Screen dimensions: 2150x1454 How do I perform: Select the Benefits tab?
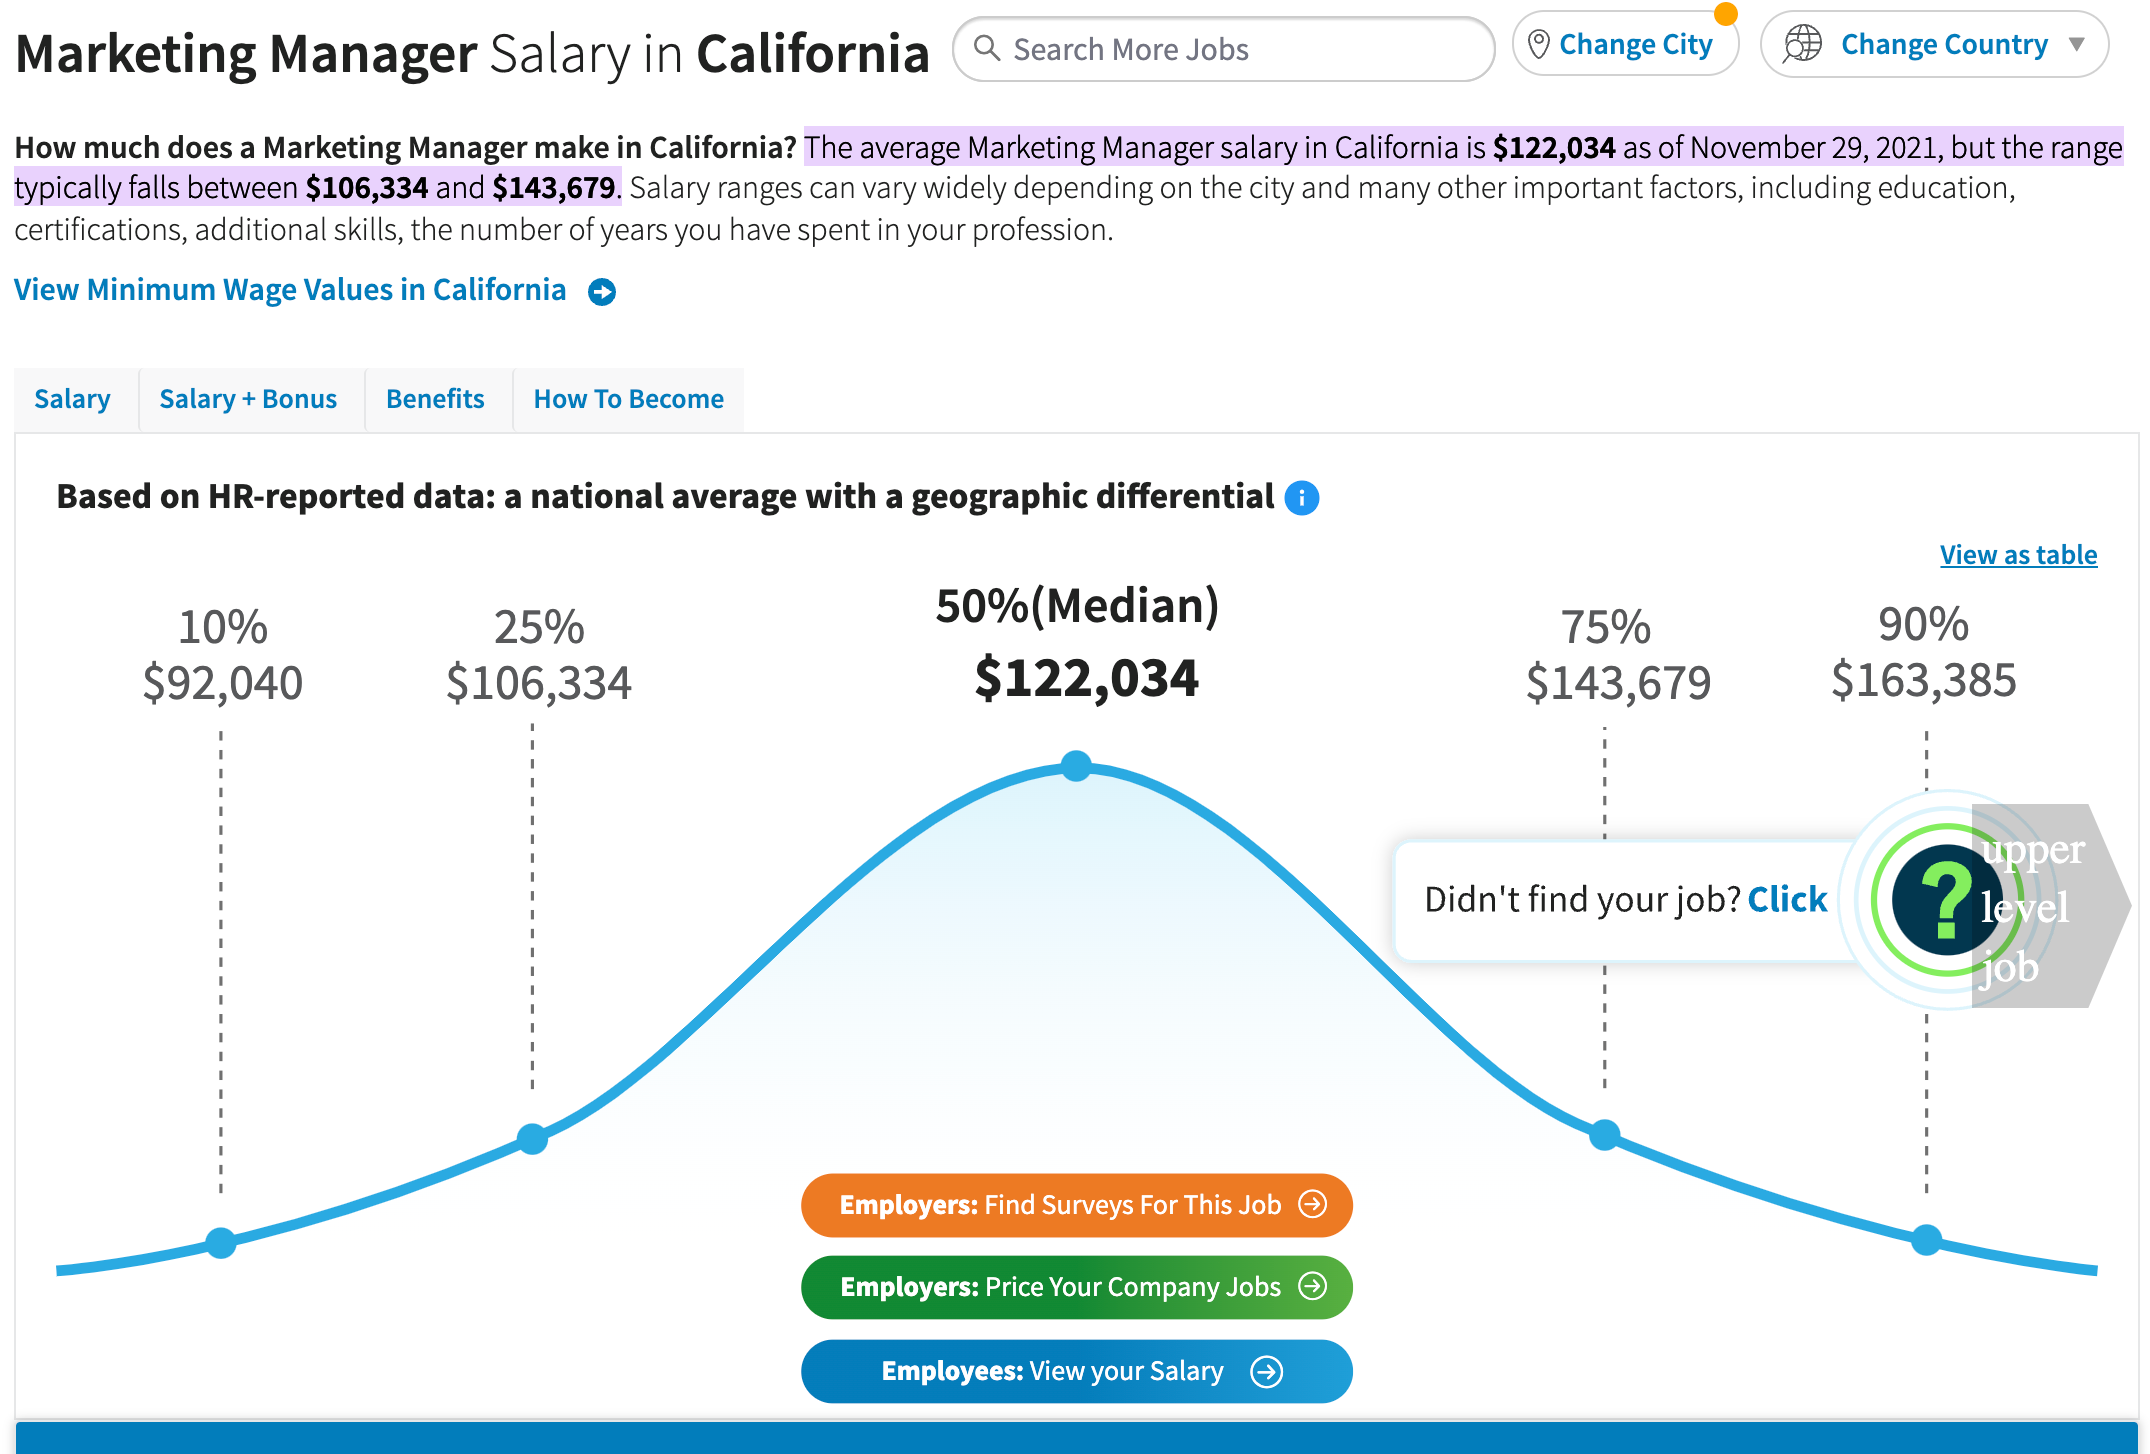coord(433,396)
